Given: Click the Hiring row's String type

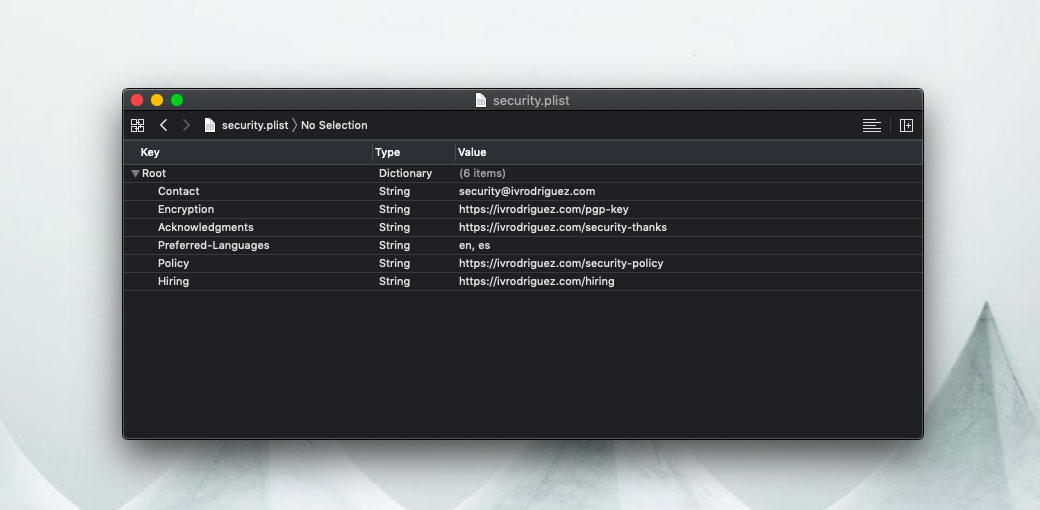Looking at the screenshot, I should tap(394, 281).
